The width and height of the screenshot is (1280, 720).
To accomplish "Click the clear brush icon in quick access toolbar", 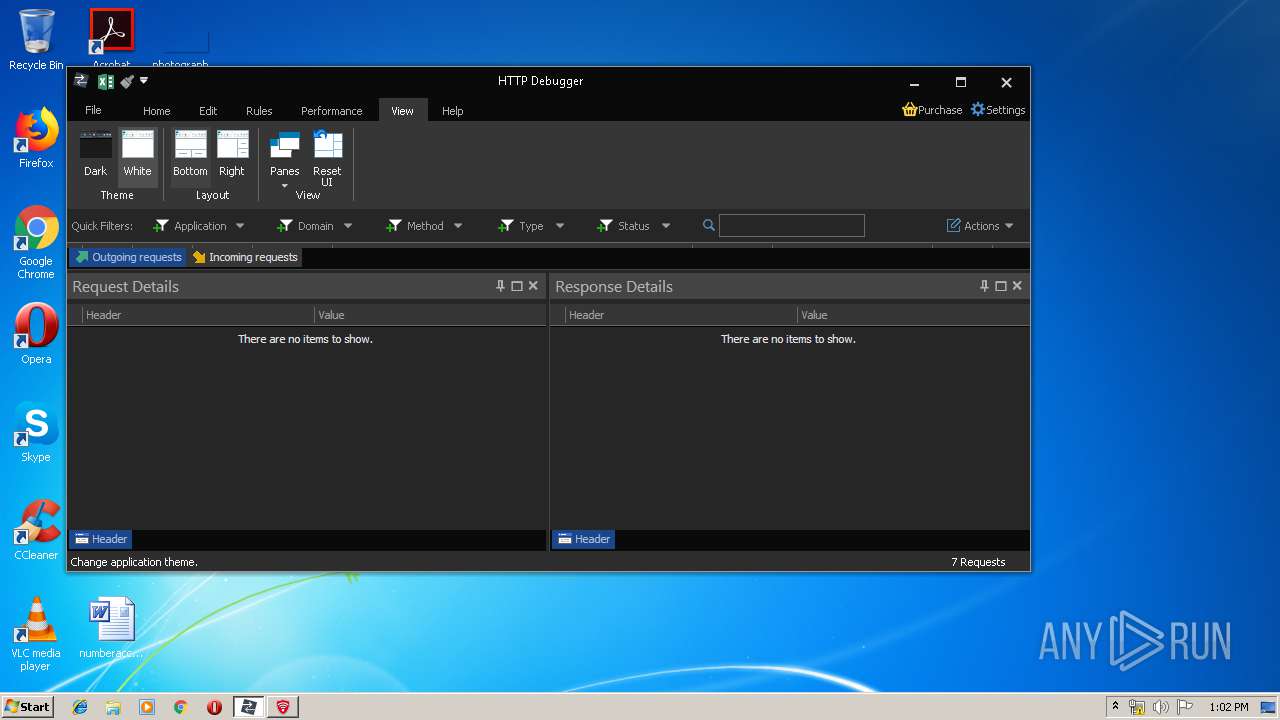I will point(126,82).
